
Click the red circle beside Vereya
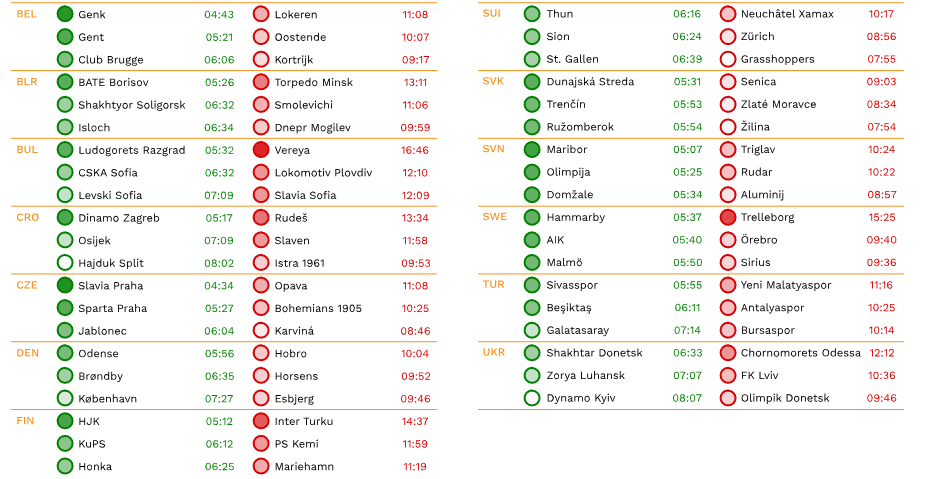[x=261, y=150]
